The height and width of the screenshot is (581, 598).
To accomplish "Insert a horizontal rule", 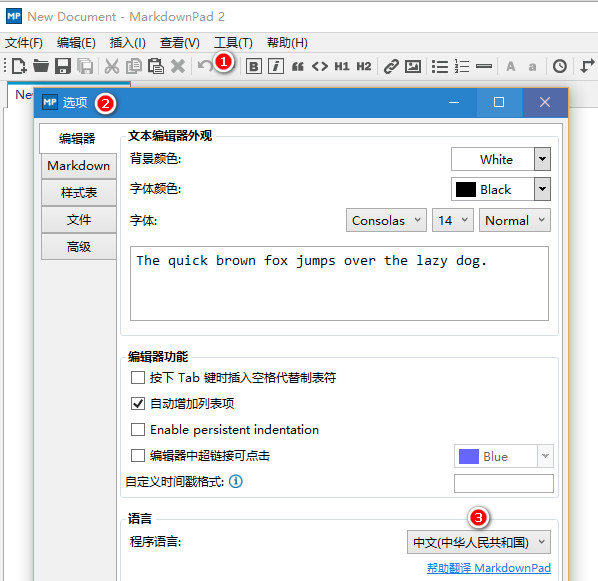I will click(x=484, y=66).
